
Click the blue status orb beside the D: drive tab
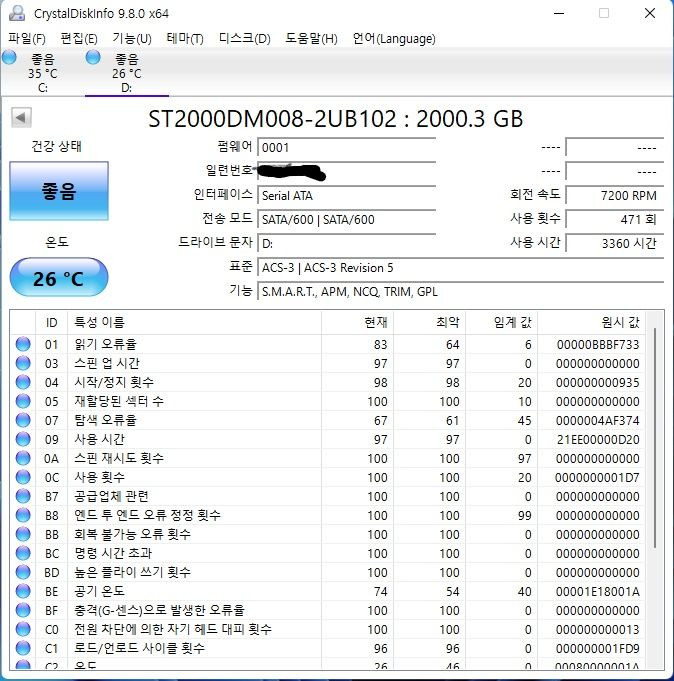click(93, 57)
